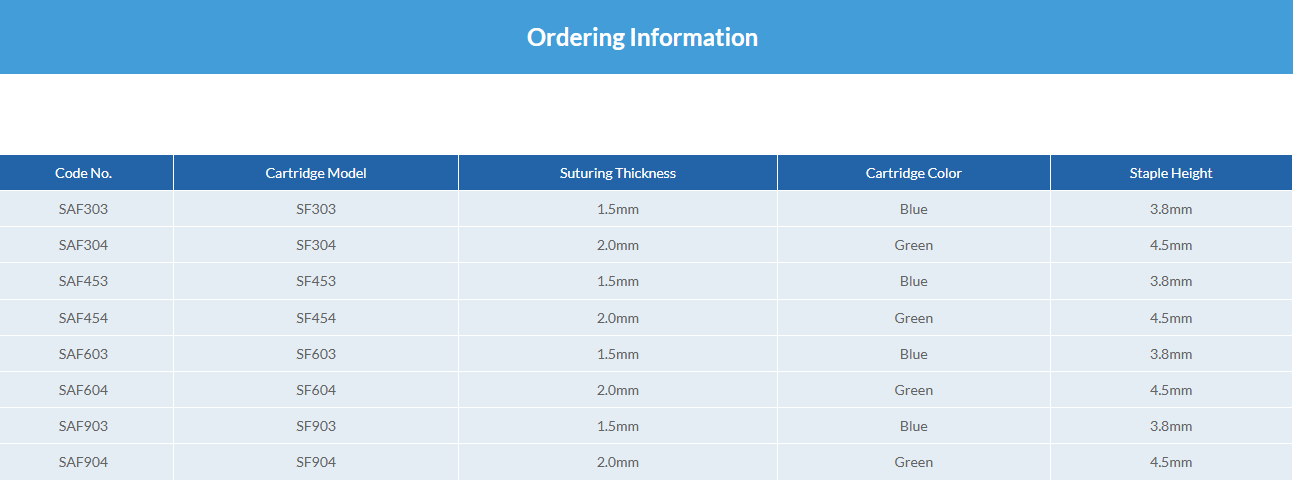Select the 4.5mm staple height for SAF904

tap(1171, 462)
